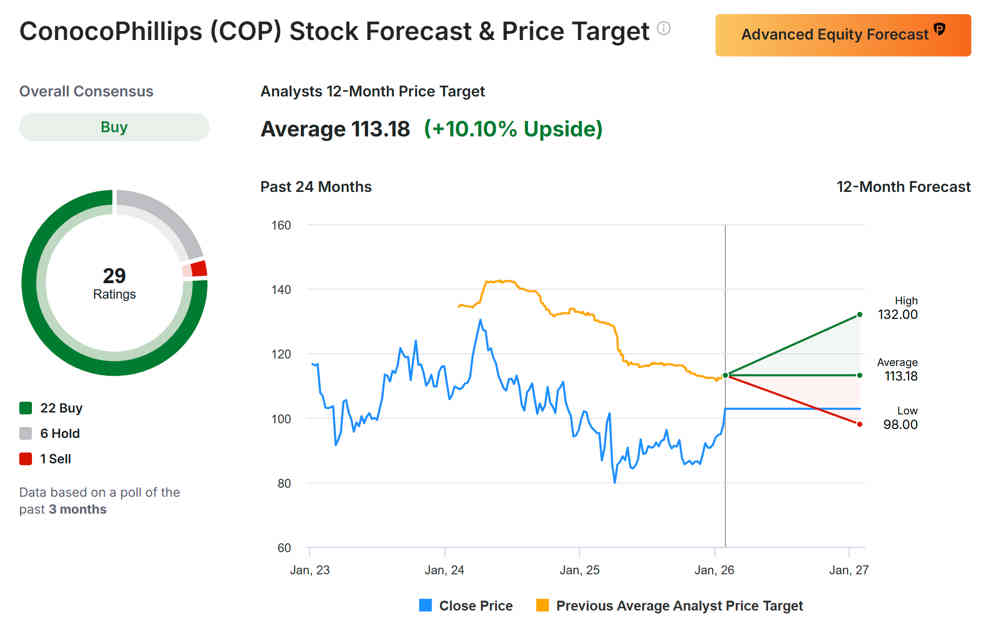Toggle the orange Previous Average Analyst Price Target swatch
The height and width of the screenshot is (635, 1000).
tap(543, 606)
